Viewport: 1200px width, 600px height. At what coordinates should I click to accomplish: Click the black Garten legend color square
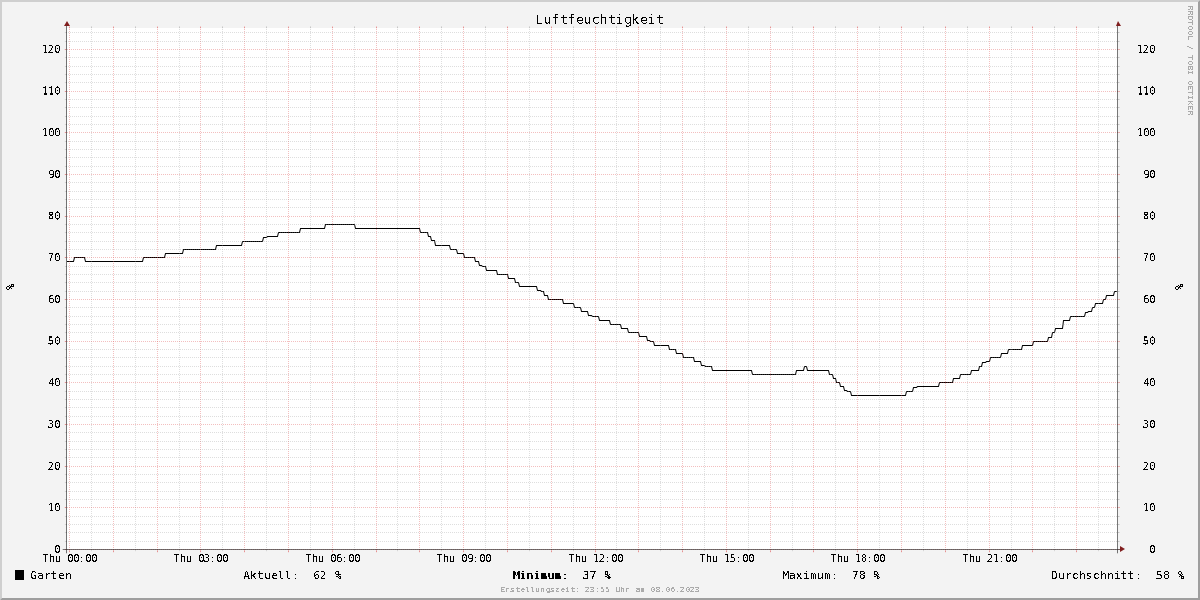pos(19,575)
